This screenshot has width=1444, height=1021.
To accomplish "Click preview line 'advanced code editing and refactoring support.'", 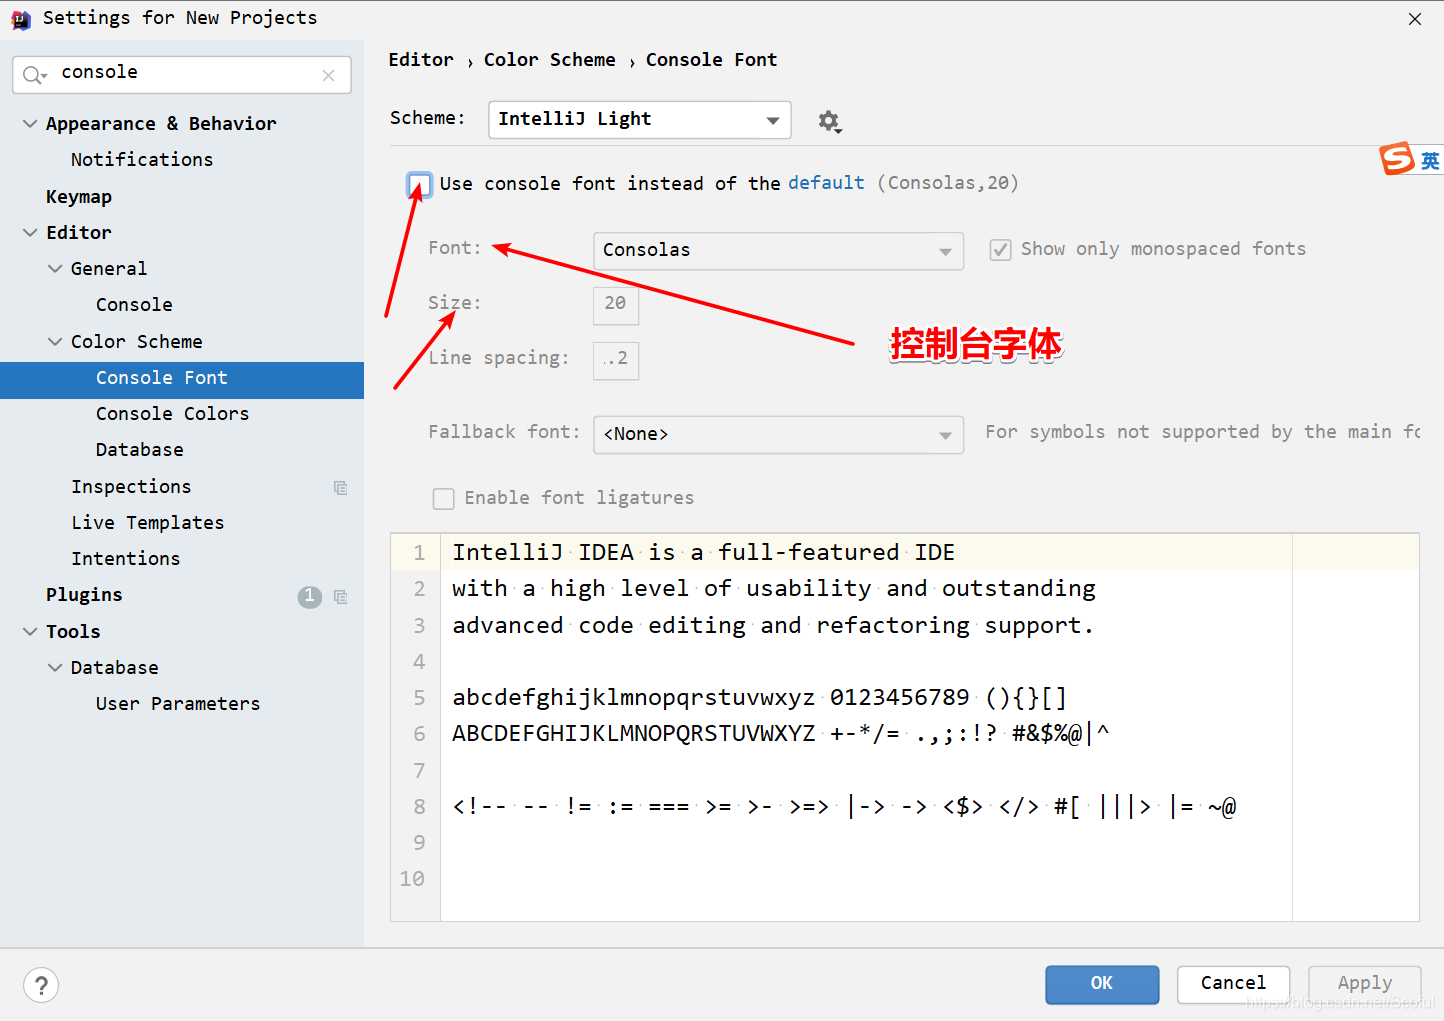I will [773, 626].
